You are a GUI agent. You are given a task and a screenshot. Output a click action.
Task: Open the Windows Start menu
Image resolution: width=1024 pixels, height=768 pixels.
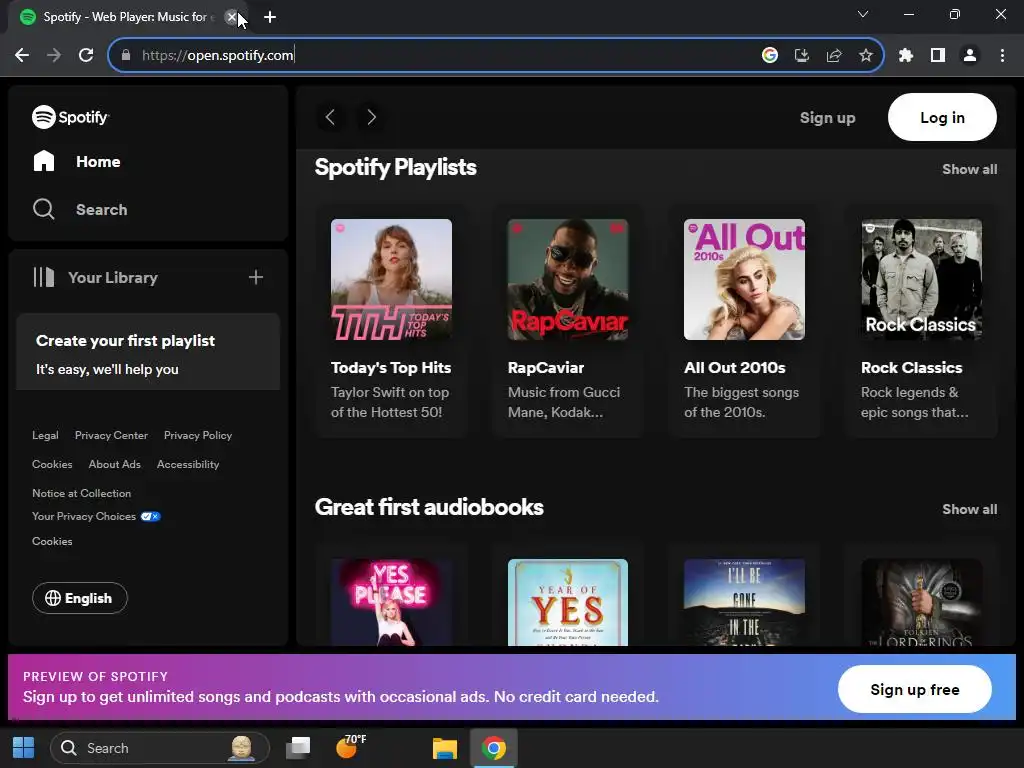(x=24, y=748)
